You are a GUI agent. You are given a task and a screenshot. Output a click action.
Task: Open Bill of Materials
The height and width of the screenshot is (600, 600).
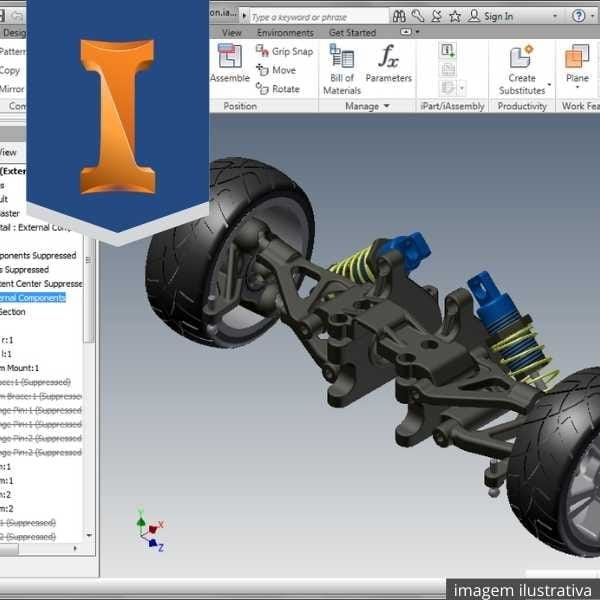coord(342,69)
